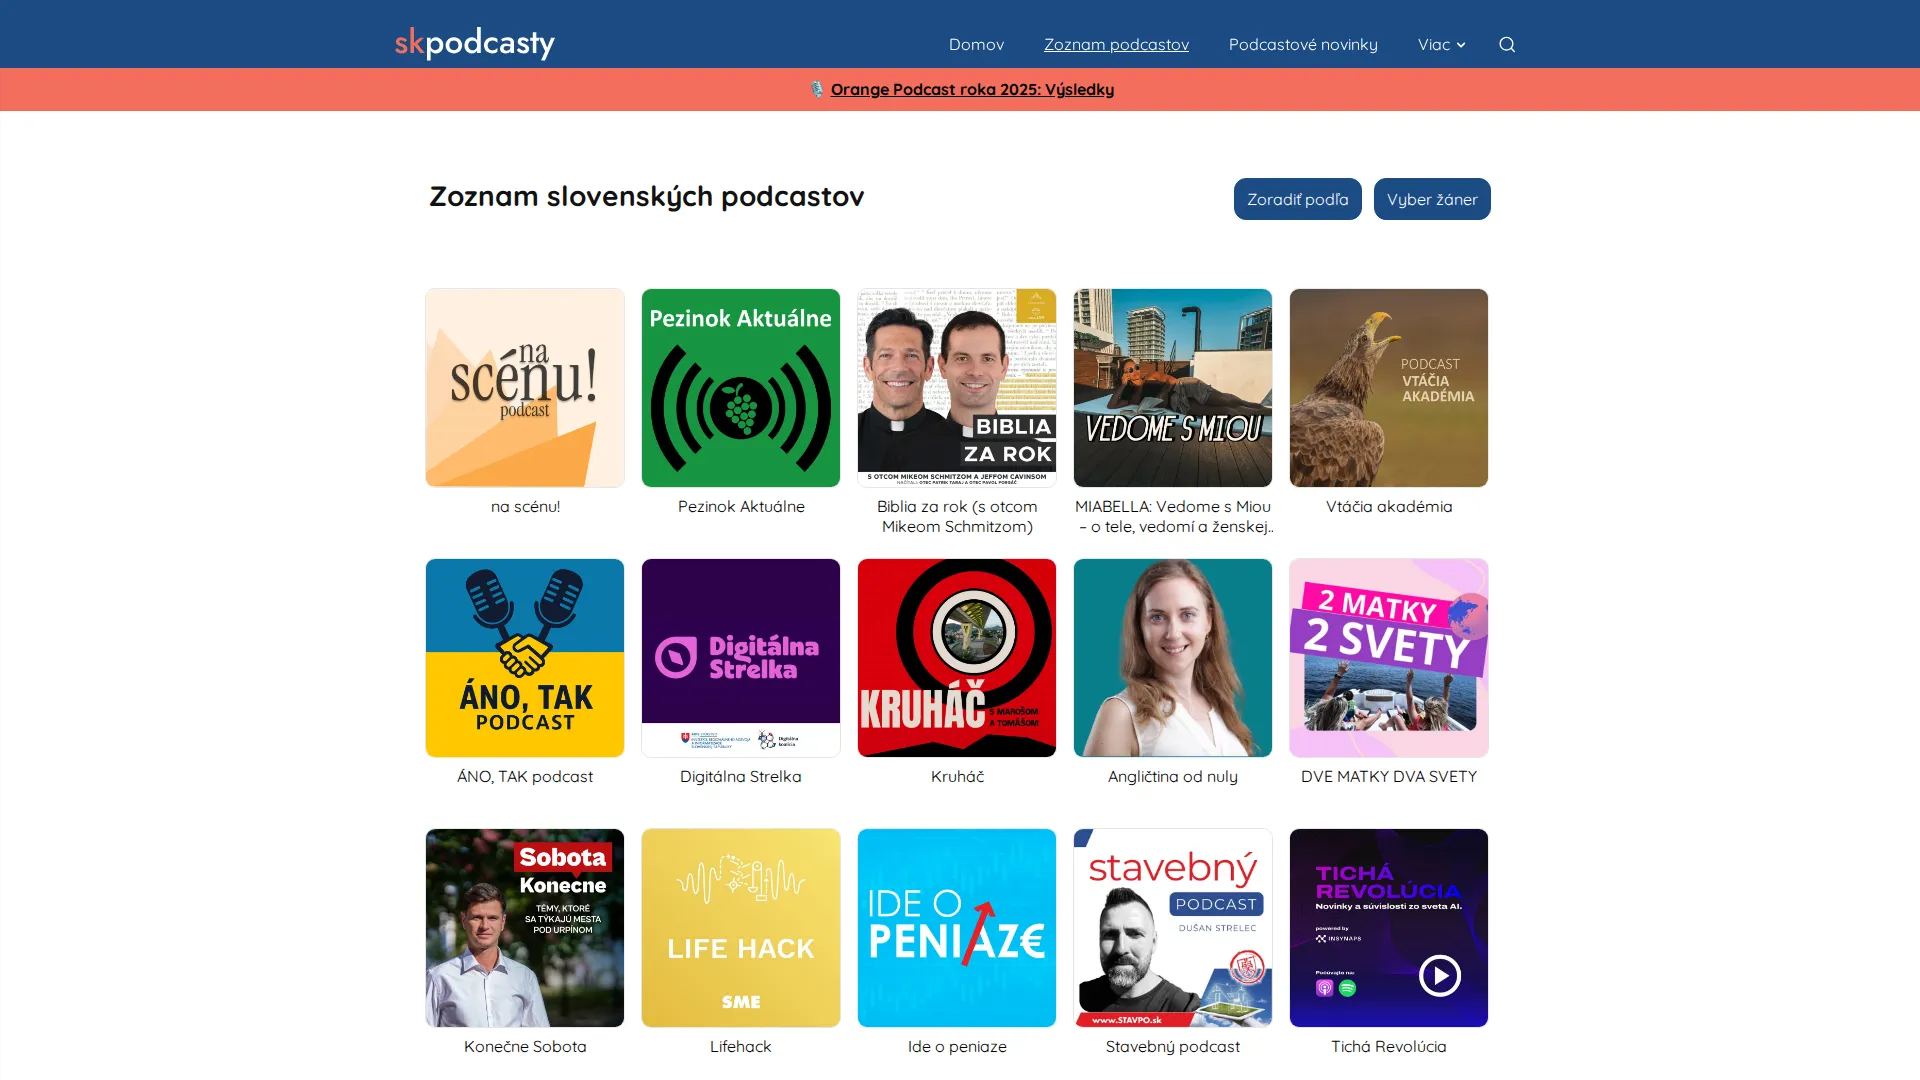The image size is (1920, 1080).
Task: Click the skpodcasty site logo
Action: (475, 42)
